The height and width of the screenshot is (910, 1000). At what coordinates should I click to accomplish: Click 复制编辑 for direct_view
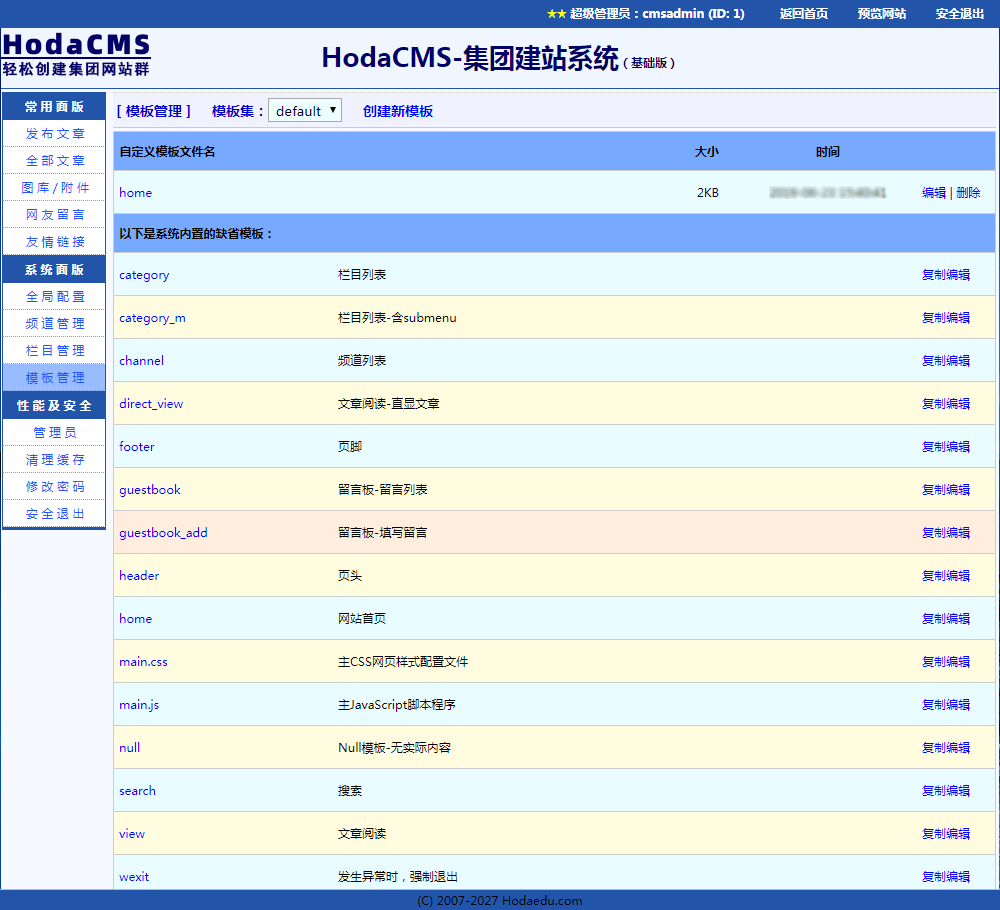(946, 404)
